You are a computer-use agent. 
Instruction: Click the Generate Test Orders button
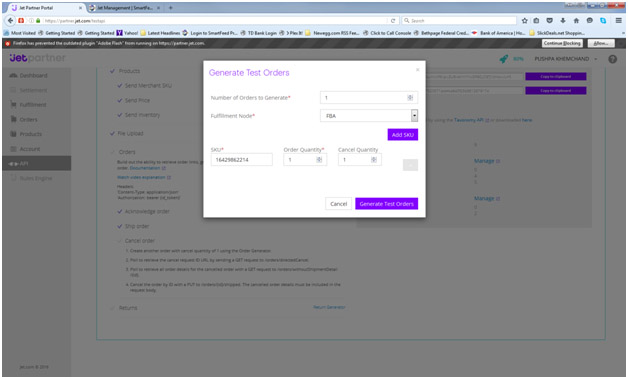coord(386,204)
